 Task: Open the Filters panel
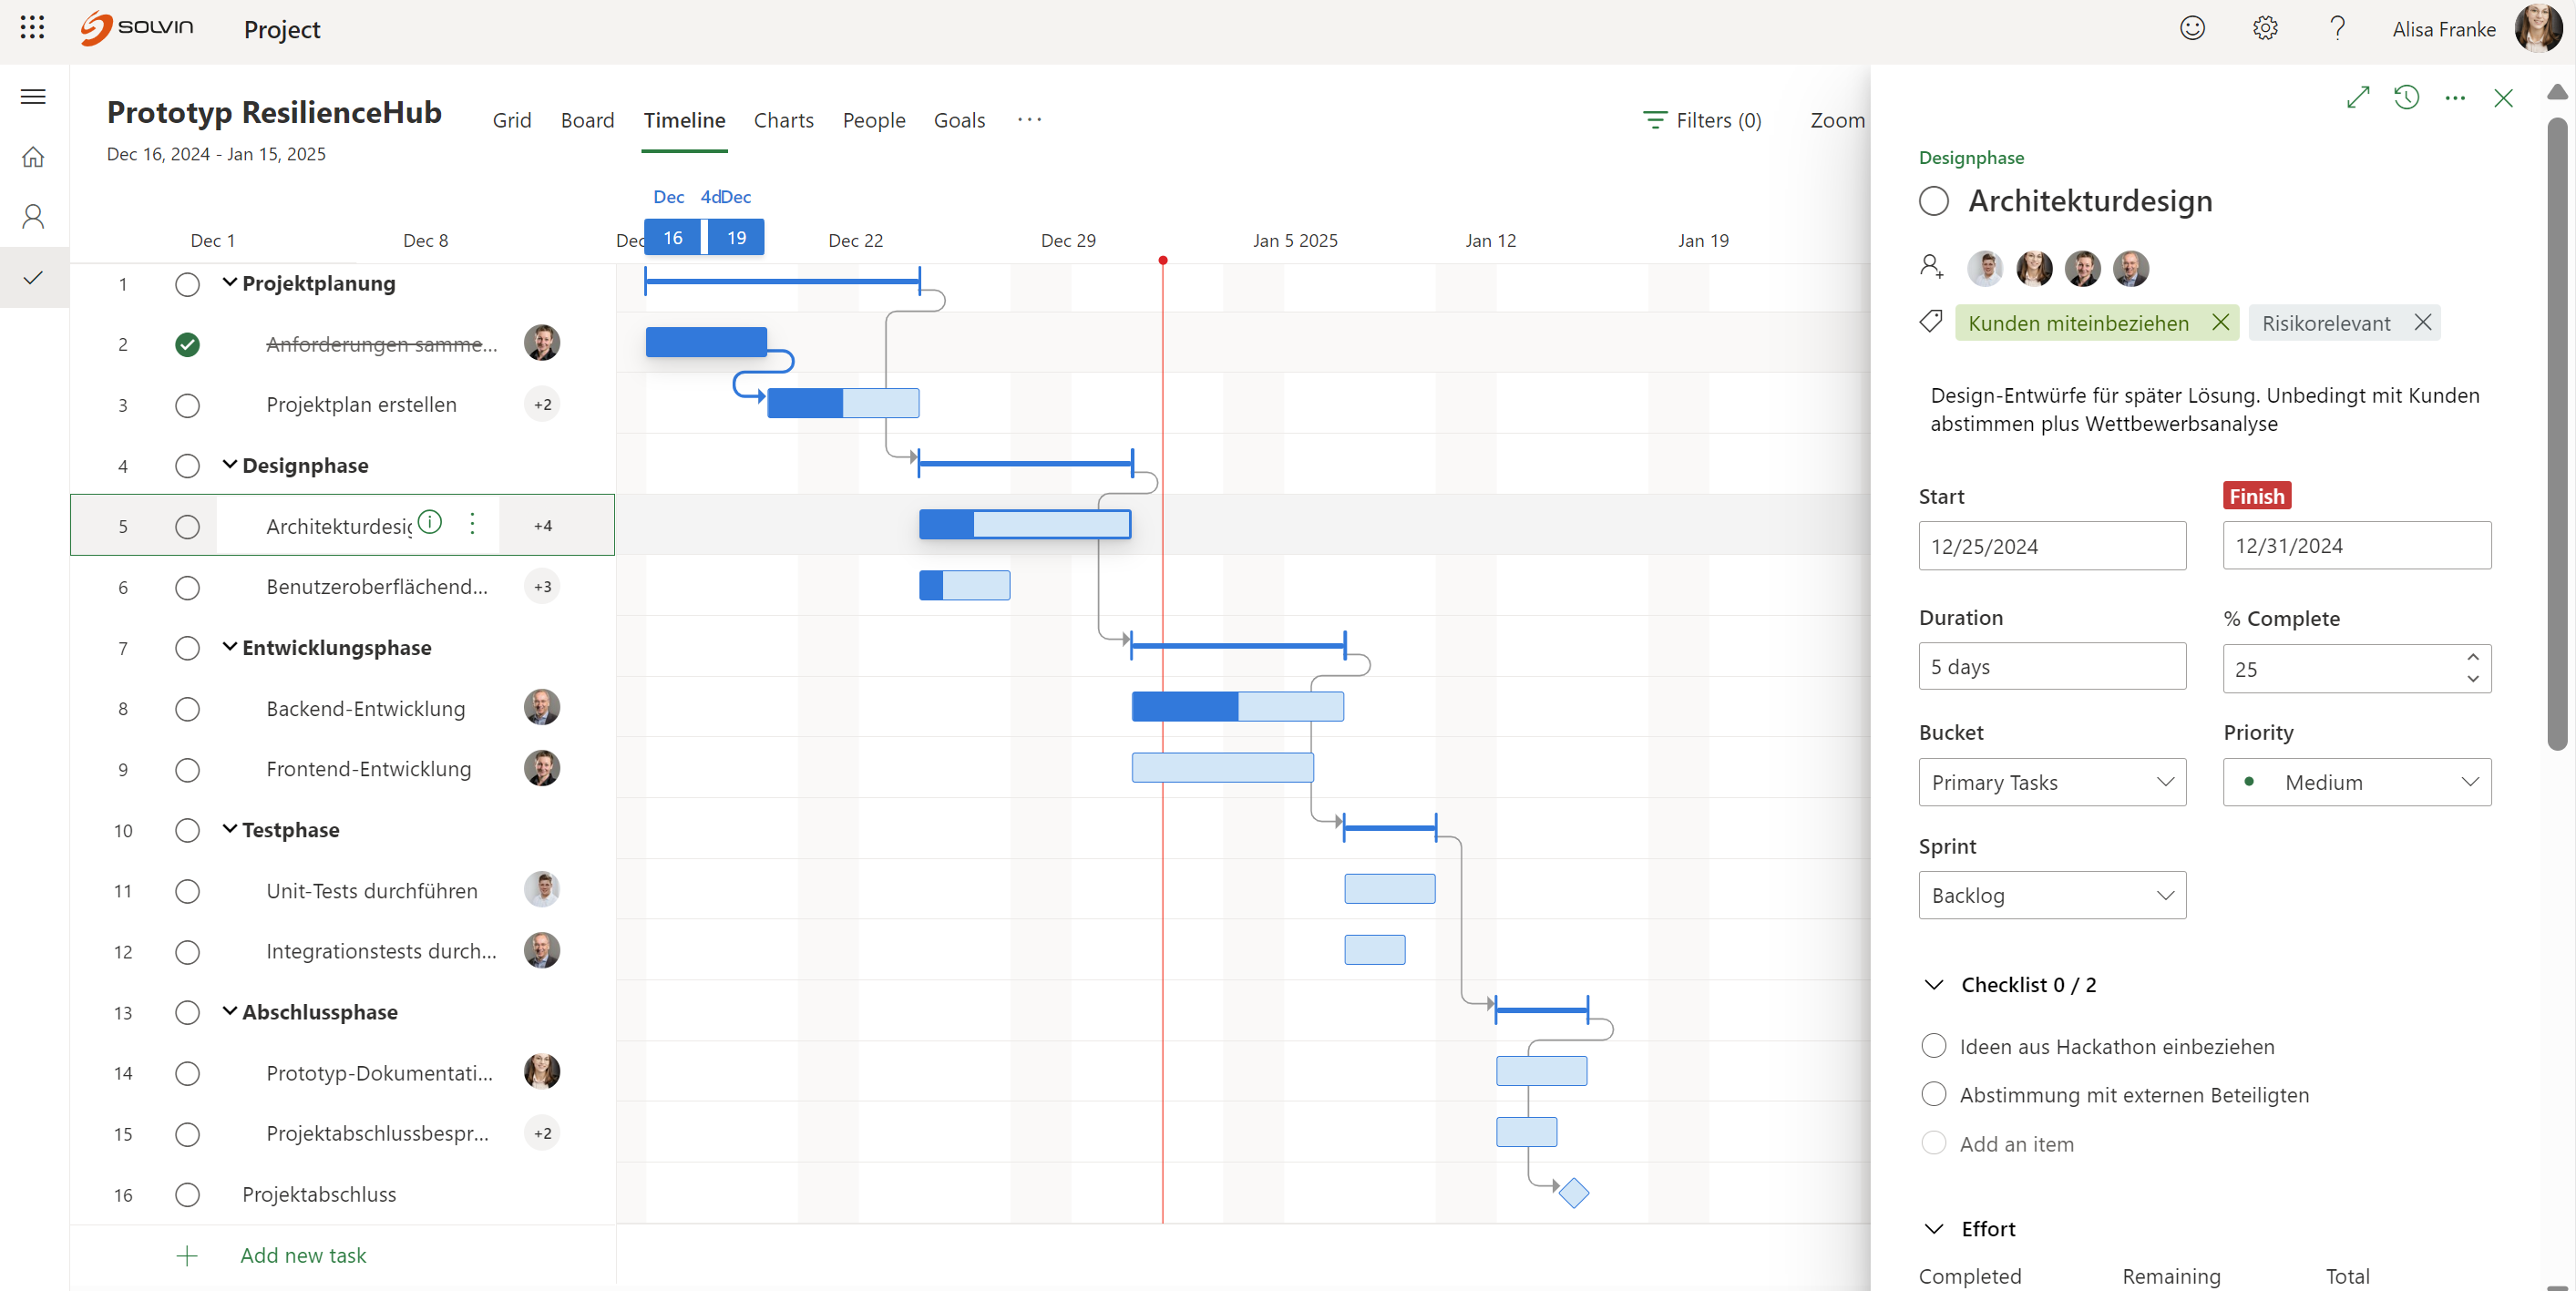[x=1703, y=120]
